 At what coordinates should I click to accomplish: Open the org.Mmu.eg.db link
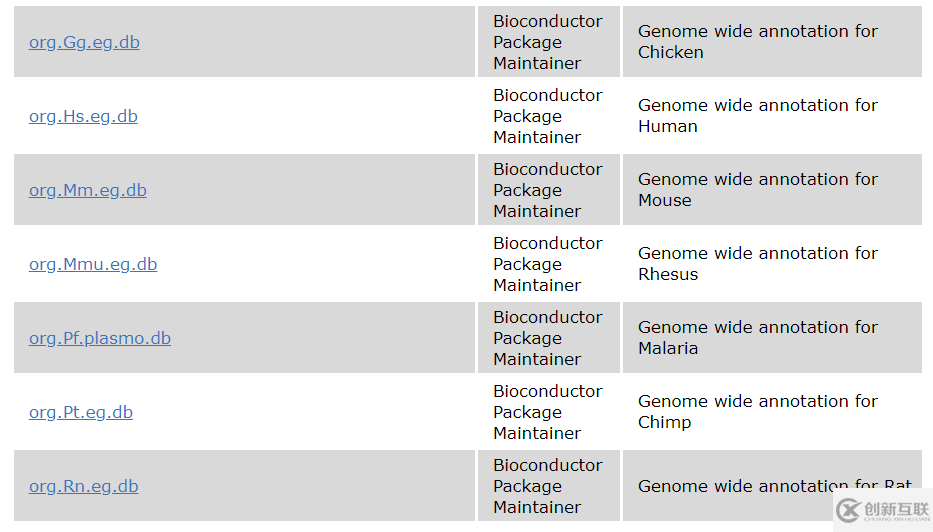tap(93, 264)
